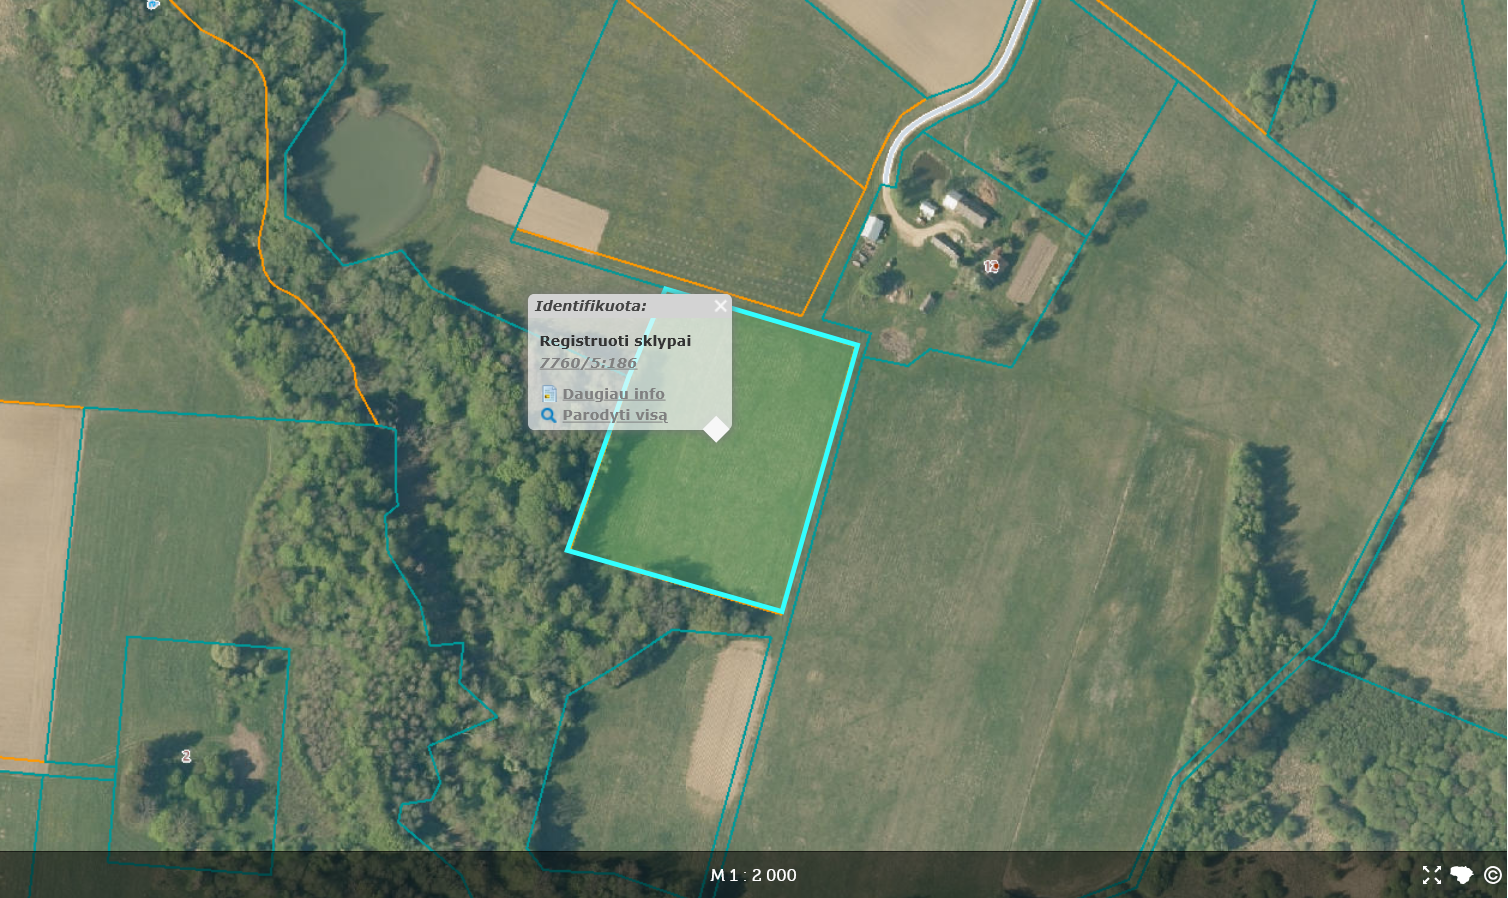The image size is (1508, 898).
Task: Toggle fullscreen map view with arrows icon
Action: pyautogui.click(x=1432, y=875)
